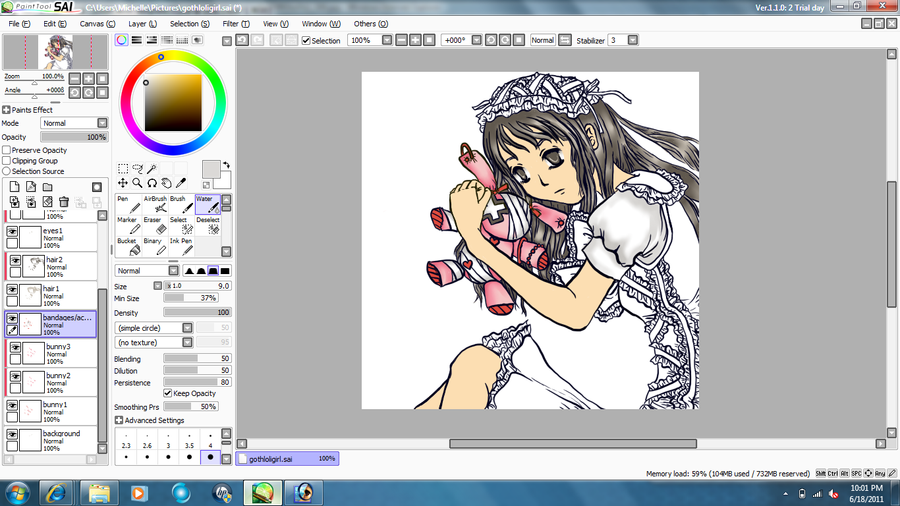Swap foreground and background colors
Screen dimensions: 900x506
click(x=226, y=165)
